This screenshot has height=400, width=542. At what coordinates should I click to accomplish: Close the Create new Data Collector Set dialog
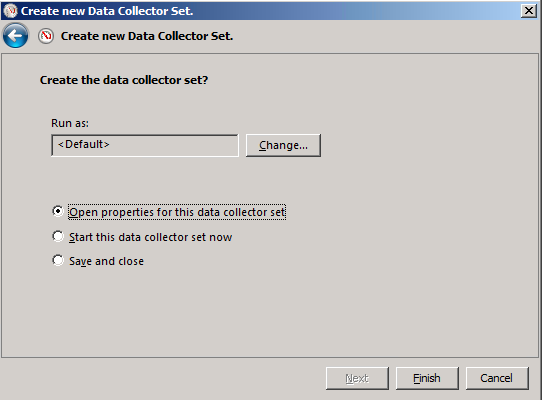point(529,11)
